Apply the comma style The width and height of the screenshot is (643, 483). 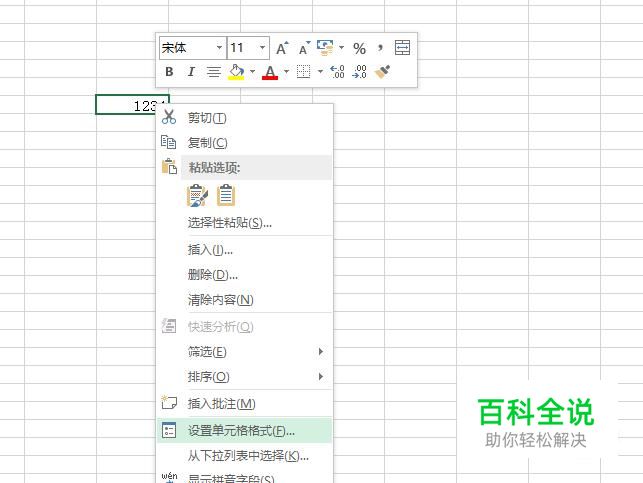pyautogui.click(x=381, y=48)
